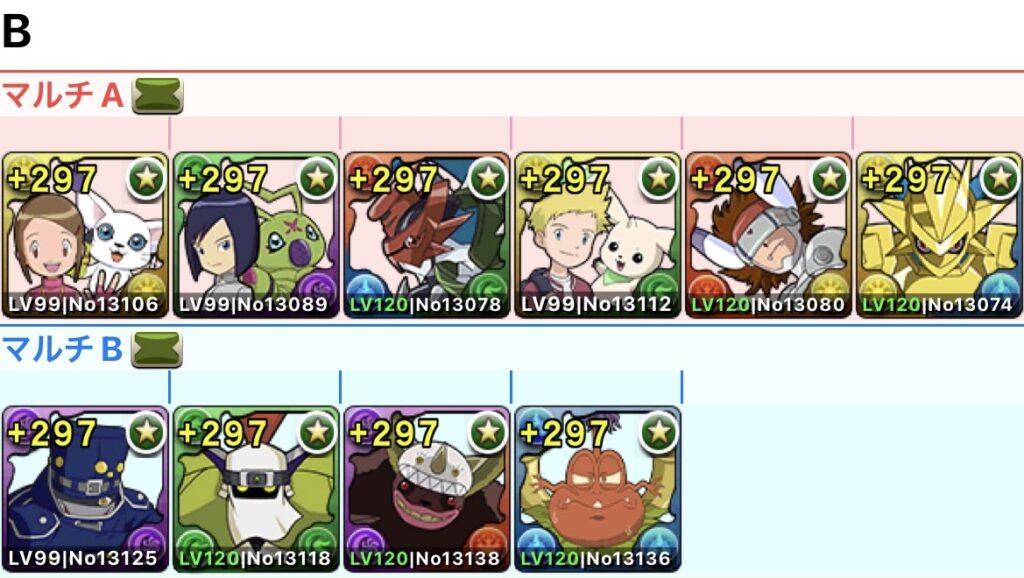1024x578 pixels.
Task: Open monster card No13080
Action: click(768, 235)
